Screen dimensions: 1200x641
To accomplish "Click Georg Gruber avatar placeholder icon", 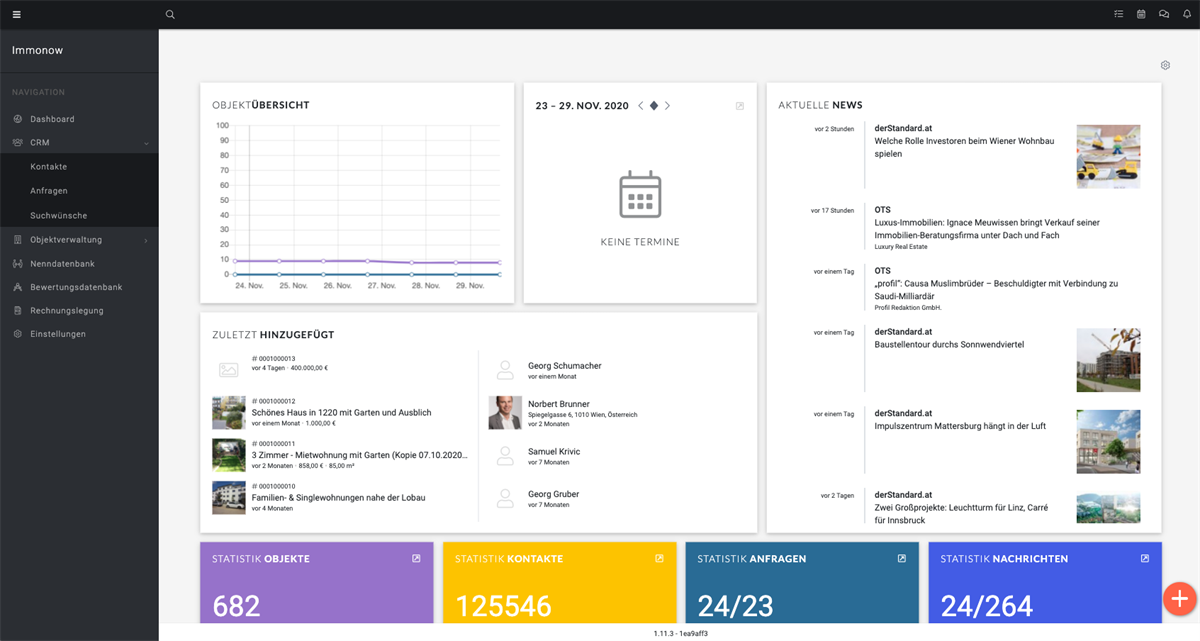I will point(505,498).
